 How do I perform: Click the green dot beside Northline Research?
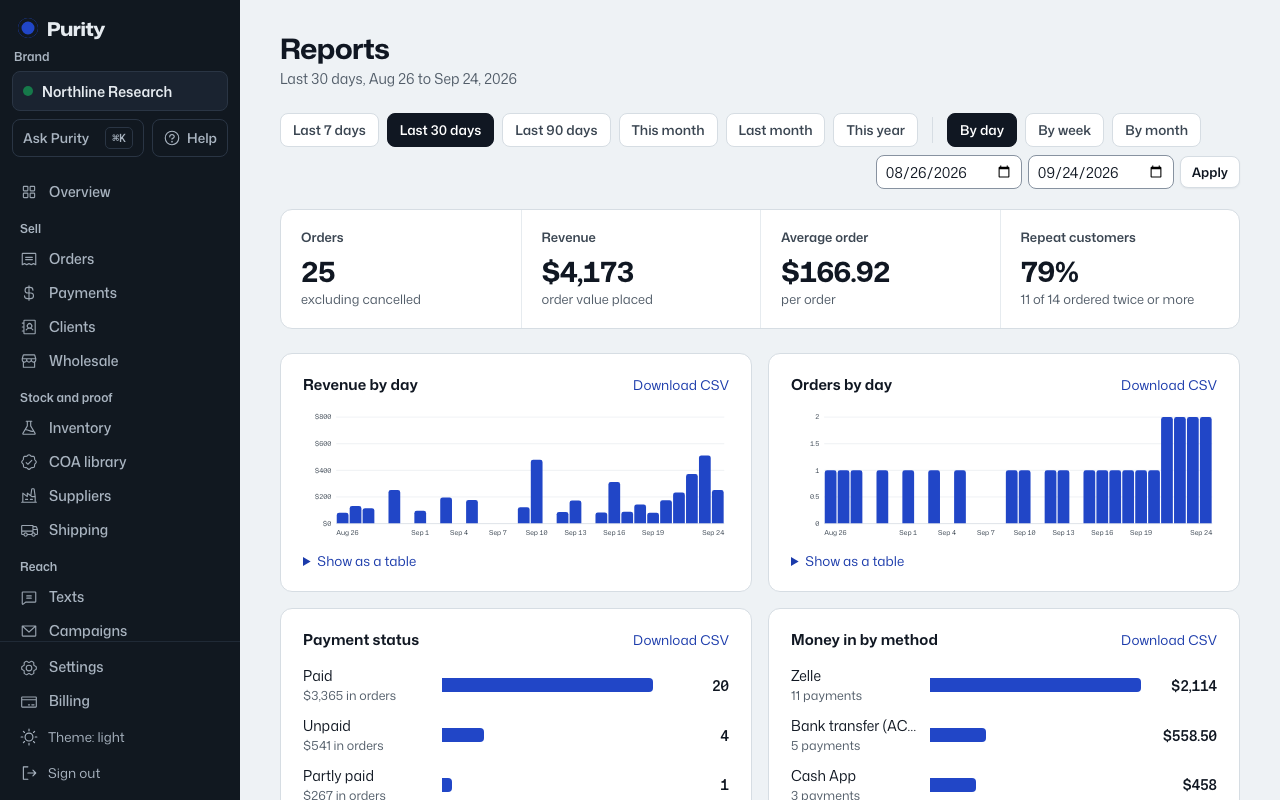point(28,91)
